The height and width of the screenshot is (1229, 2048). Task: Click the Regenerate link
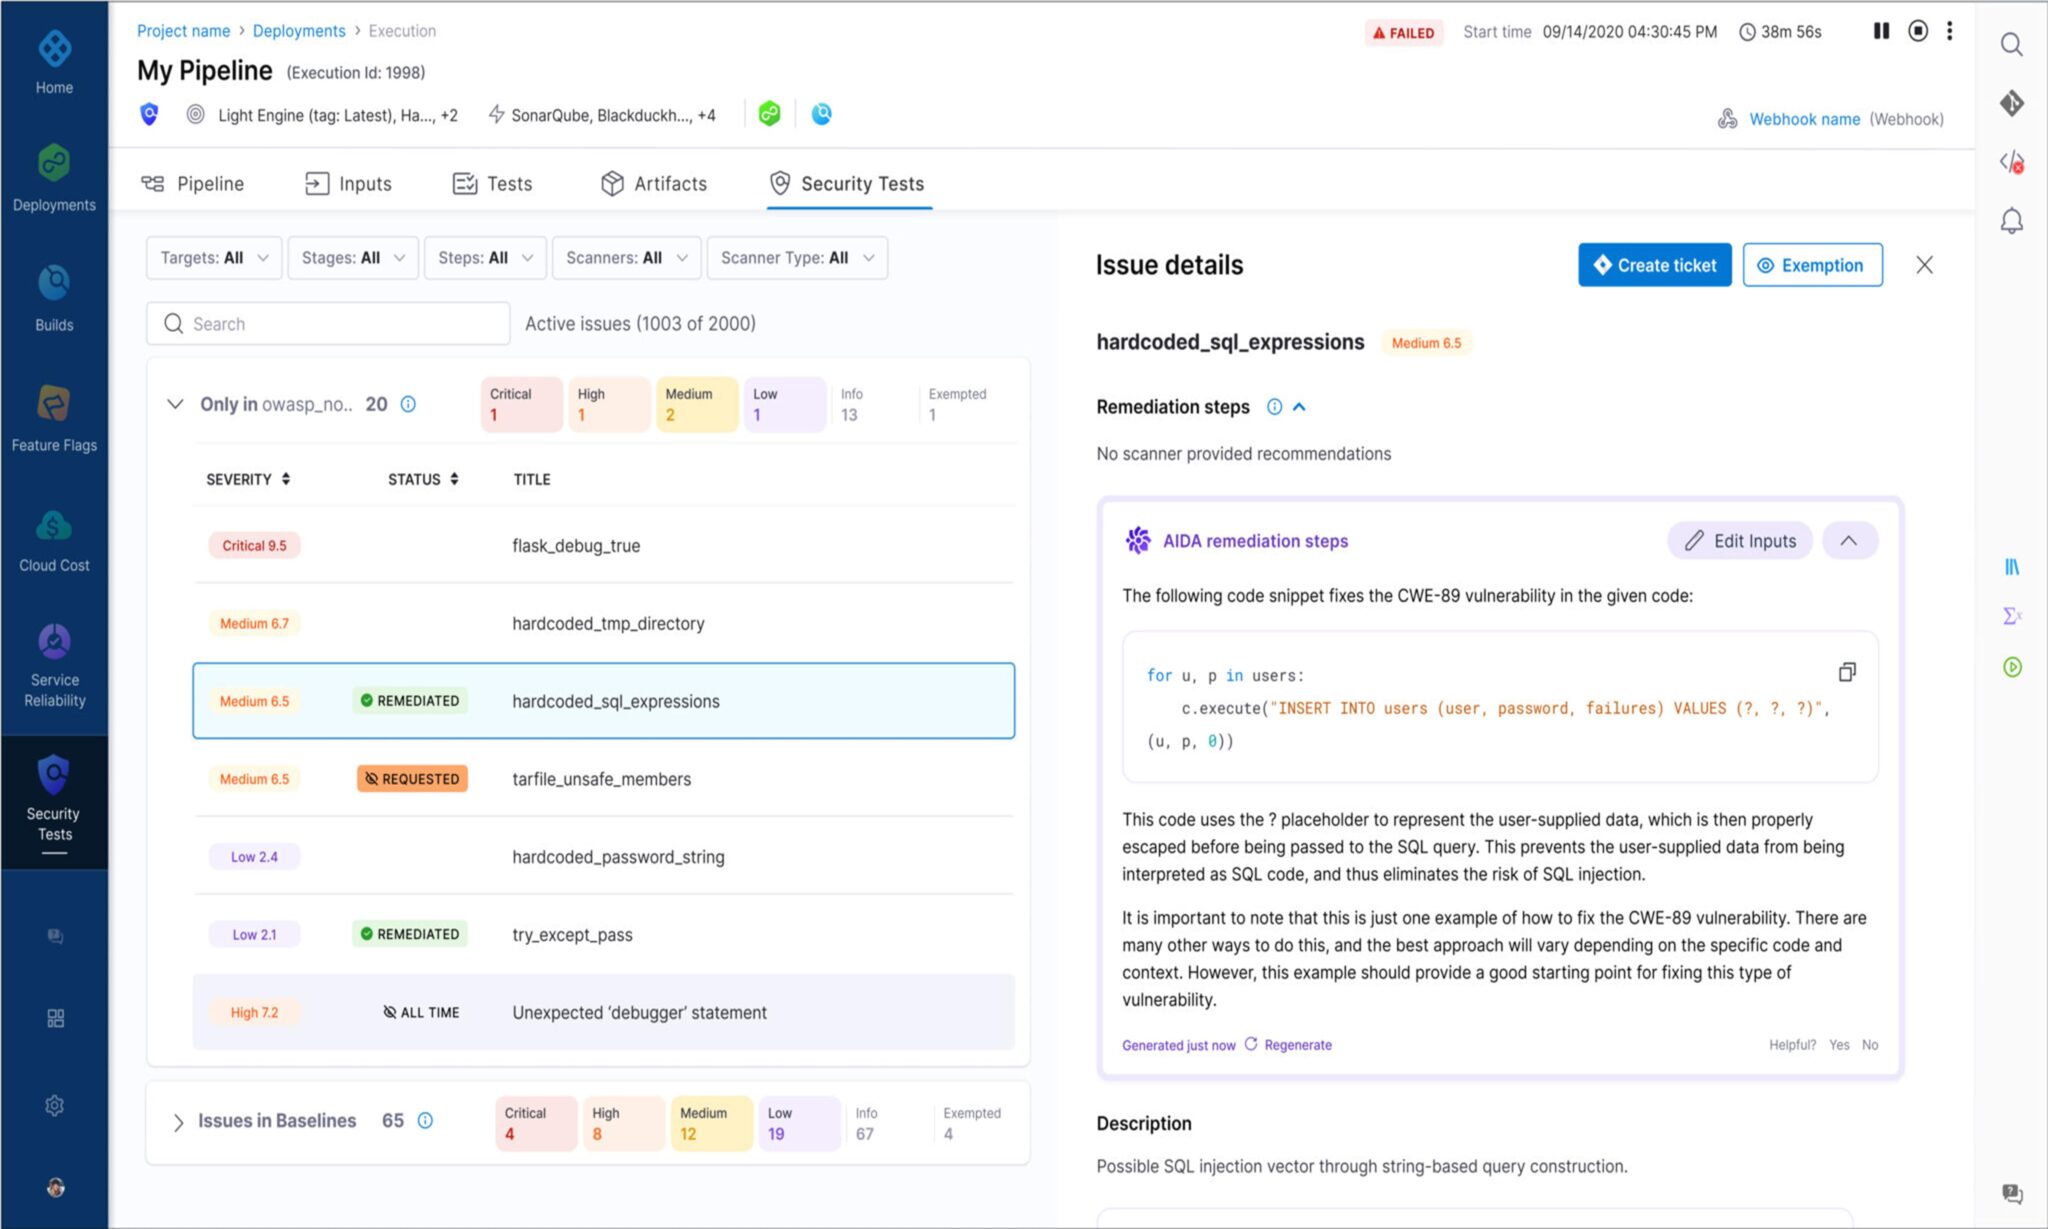[x=1296, y=1045]
